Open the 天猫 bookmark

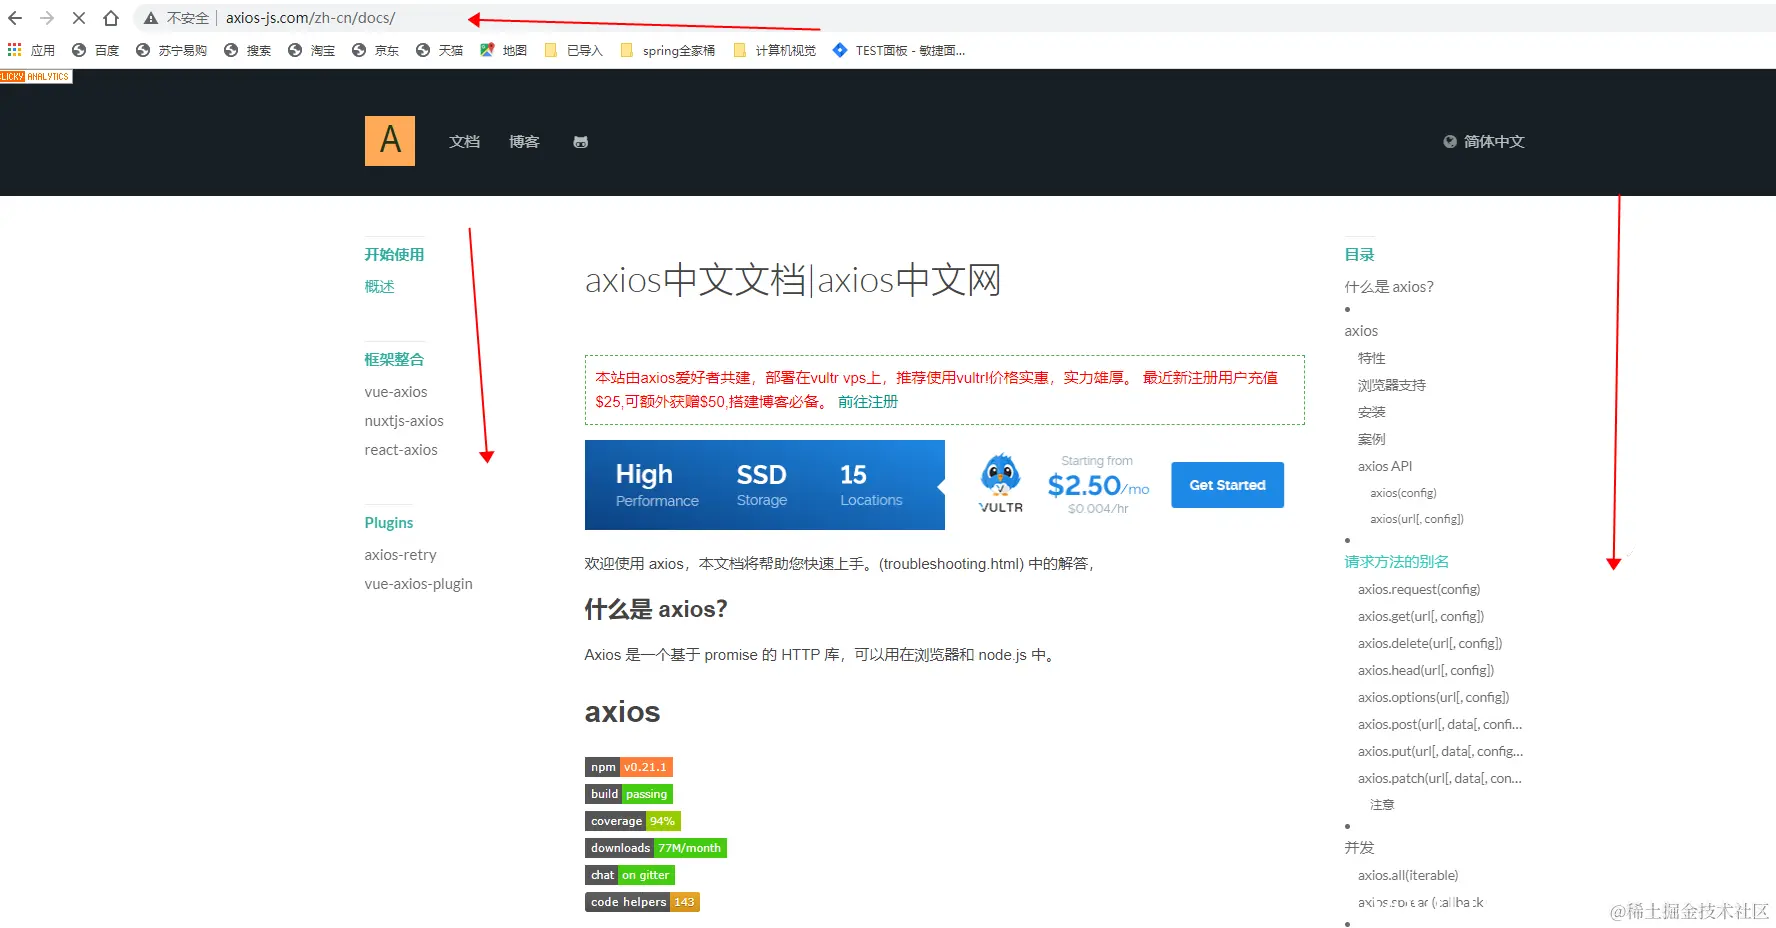(439, 50)
